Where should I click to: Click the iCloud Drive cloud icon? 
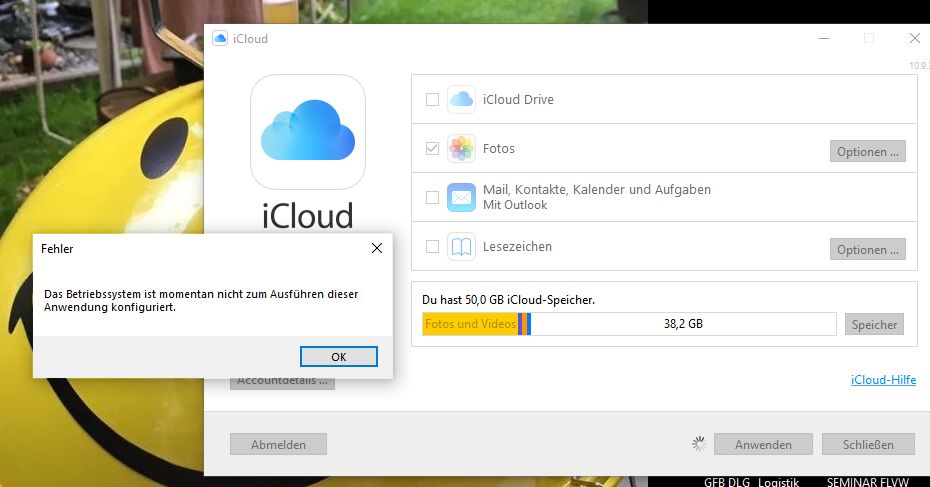(x=461, y=99)
